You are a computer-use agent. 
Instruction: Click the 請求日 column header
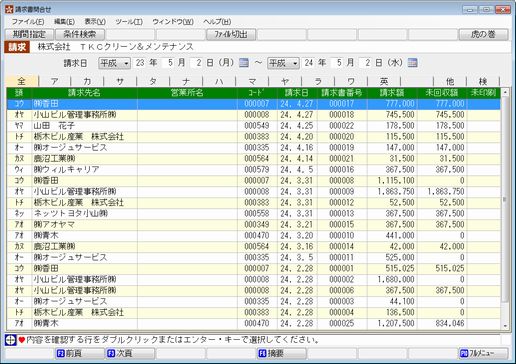[x=297, y=93]
